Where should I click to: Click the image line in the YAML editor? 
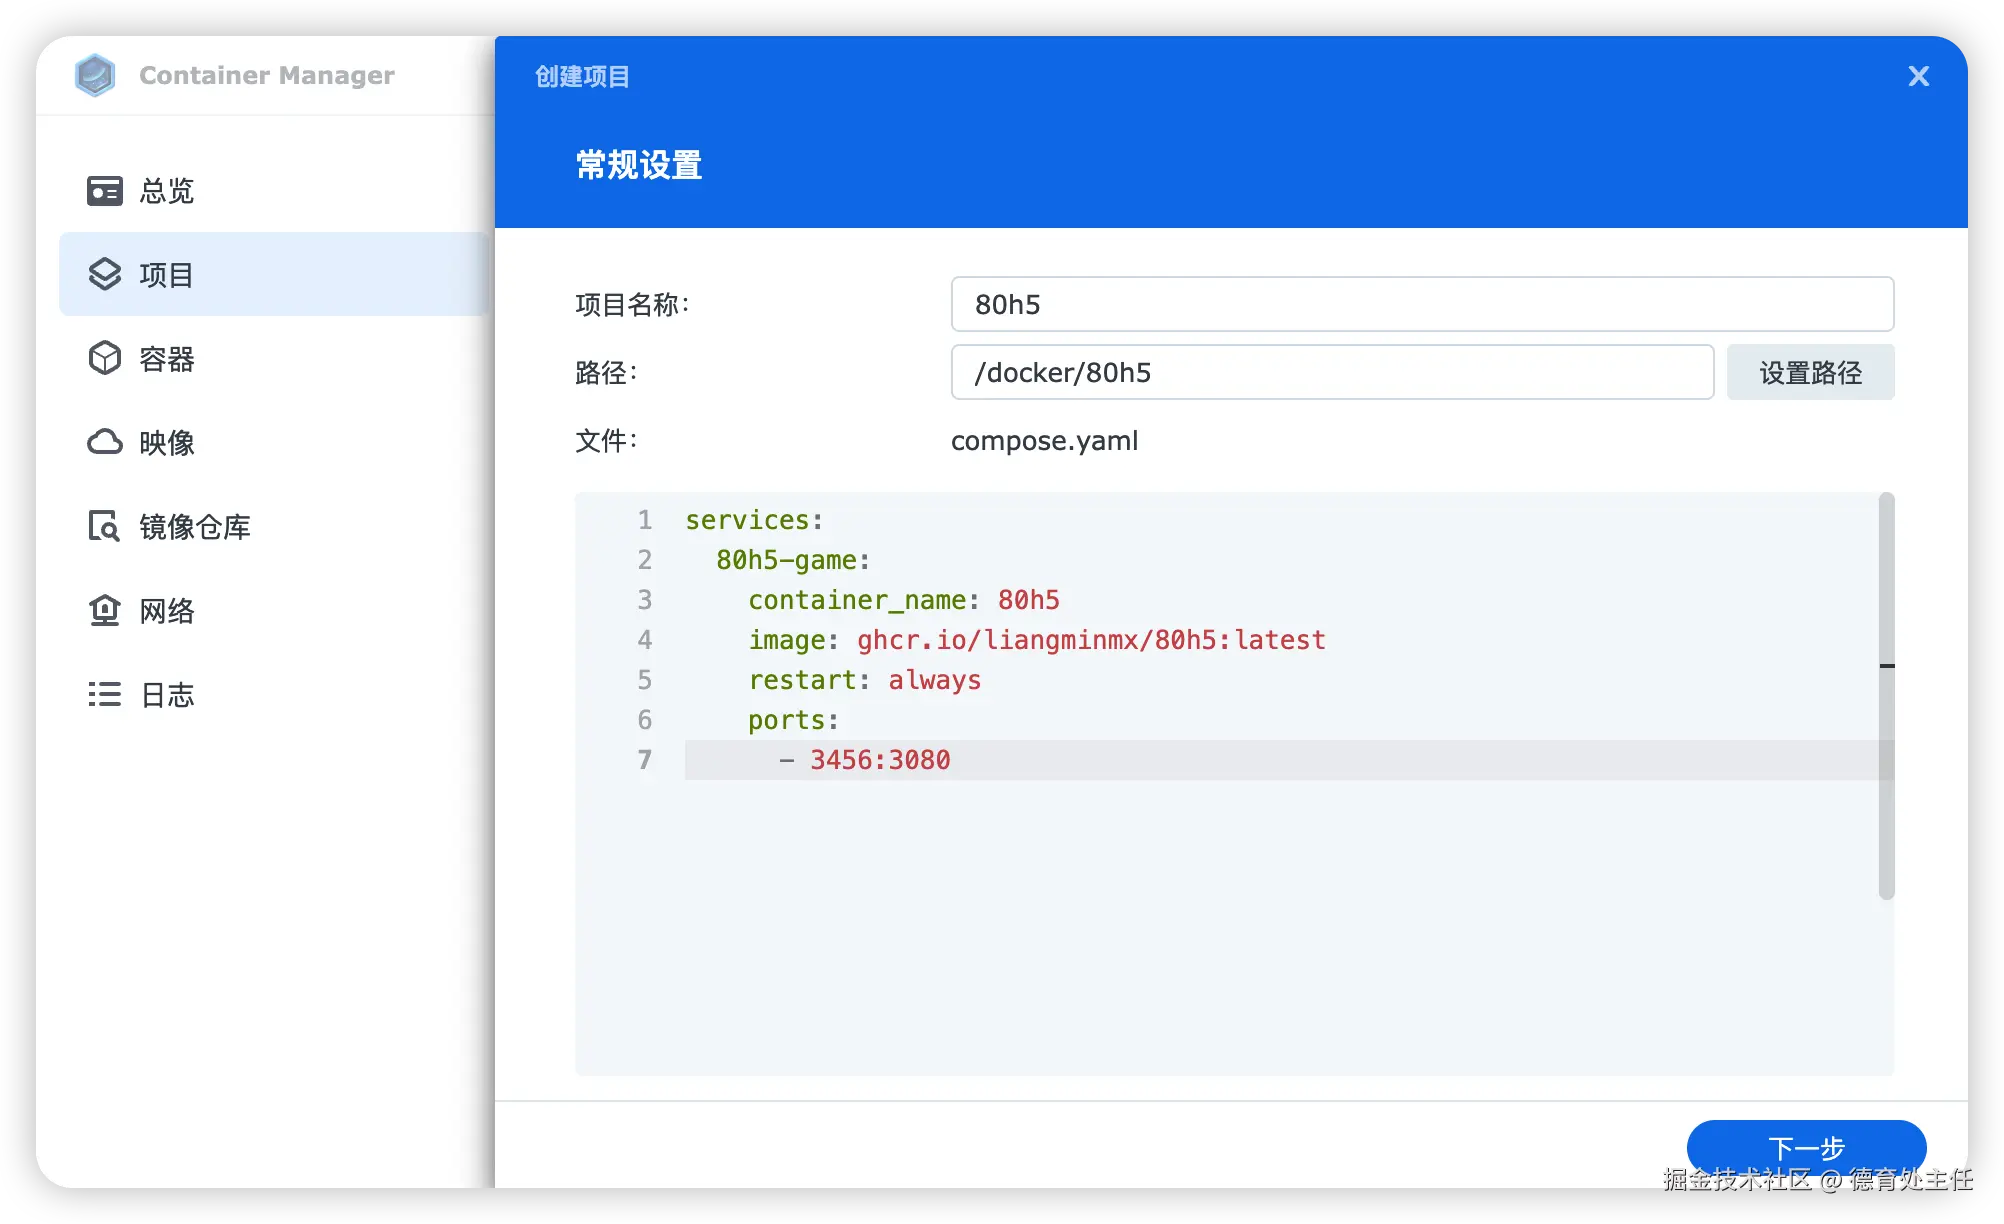pyautogui.click(x=1036, y=640)
